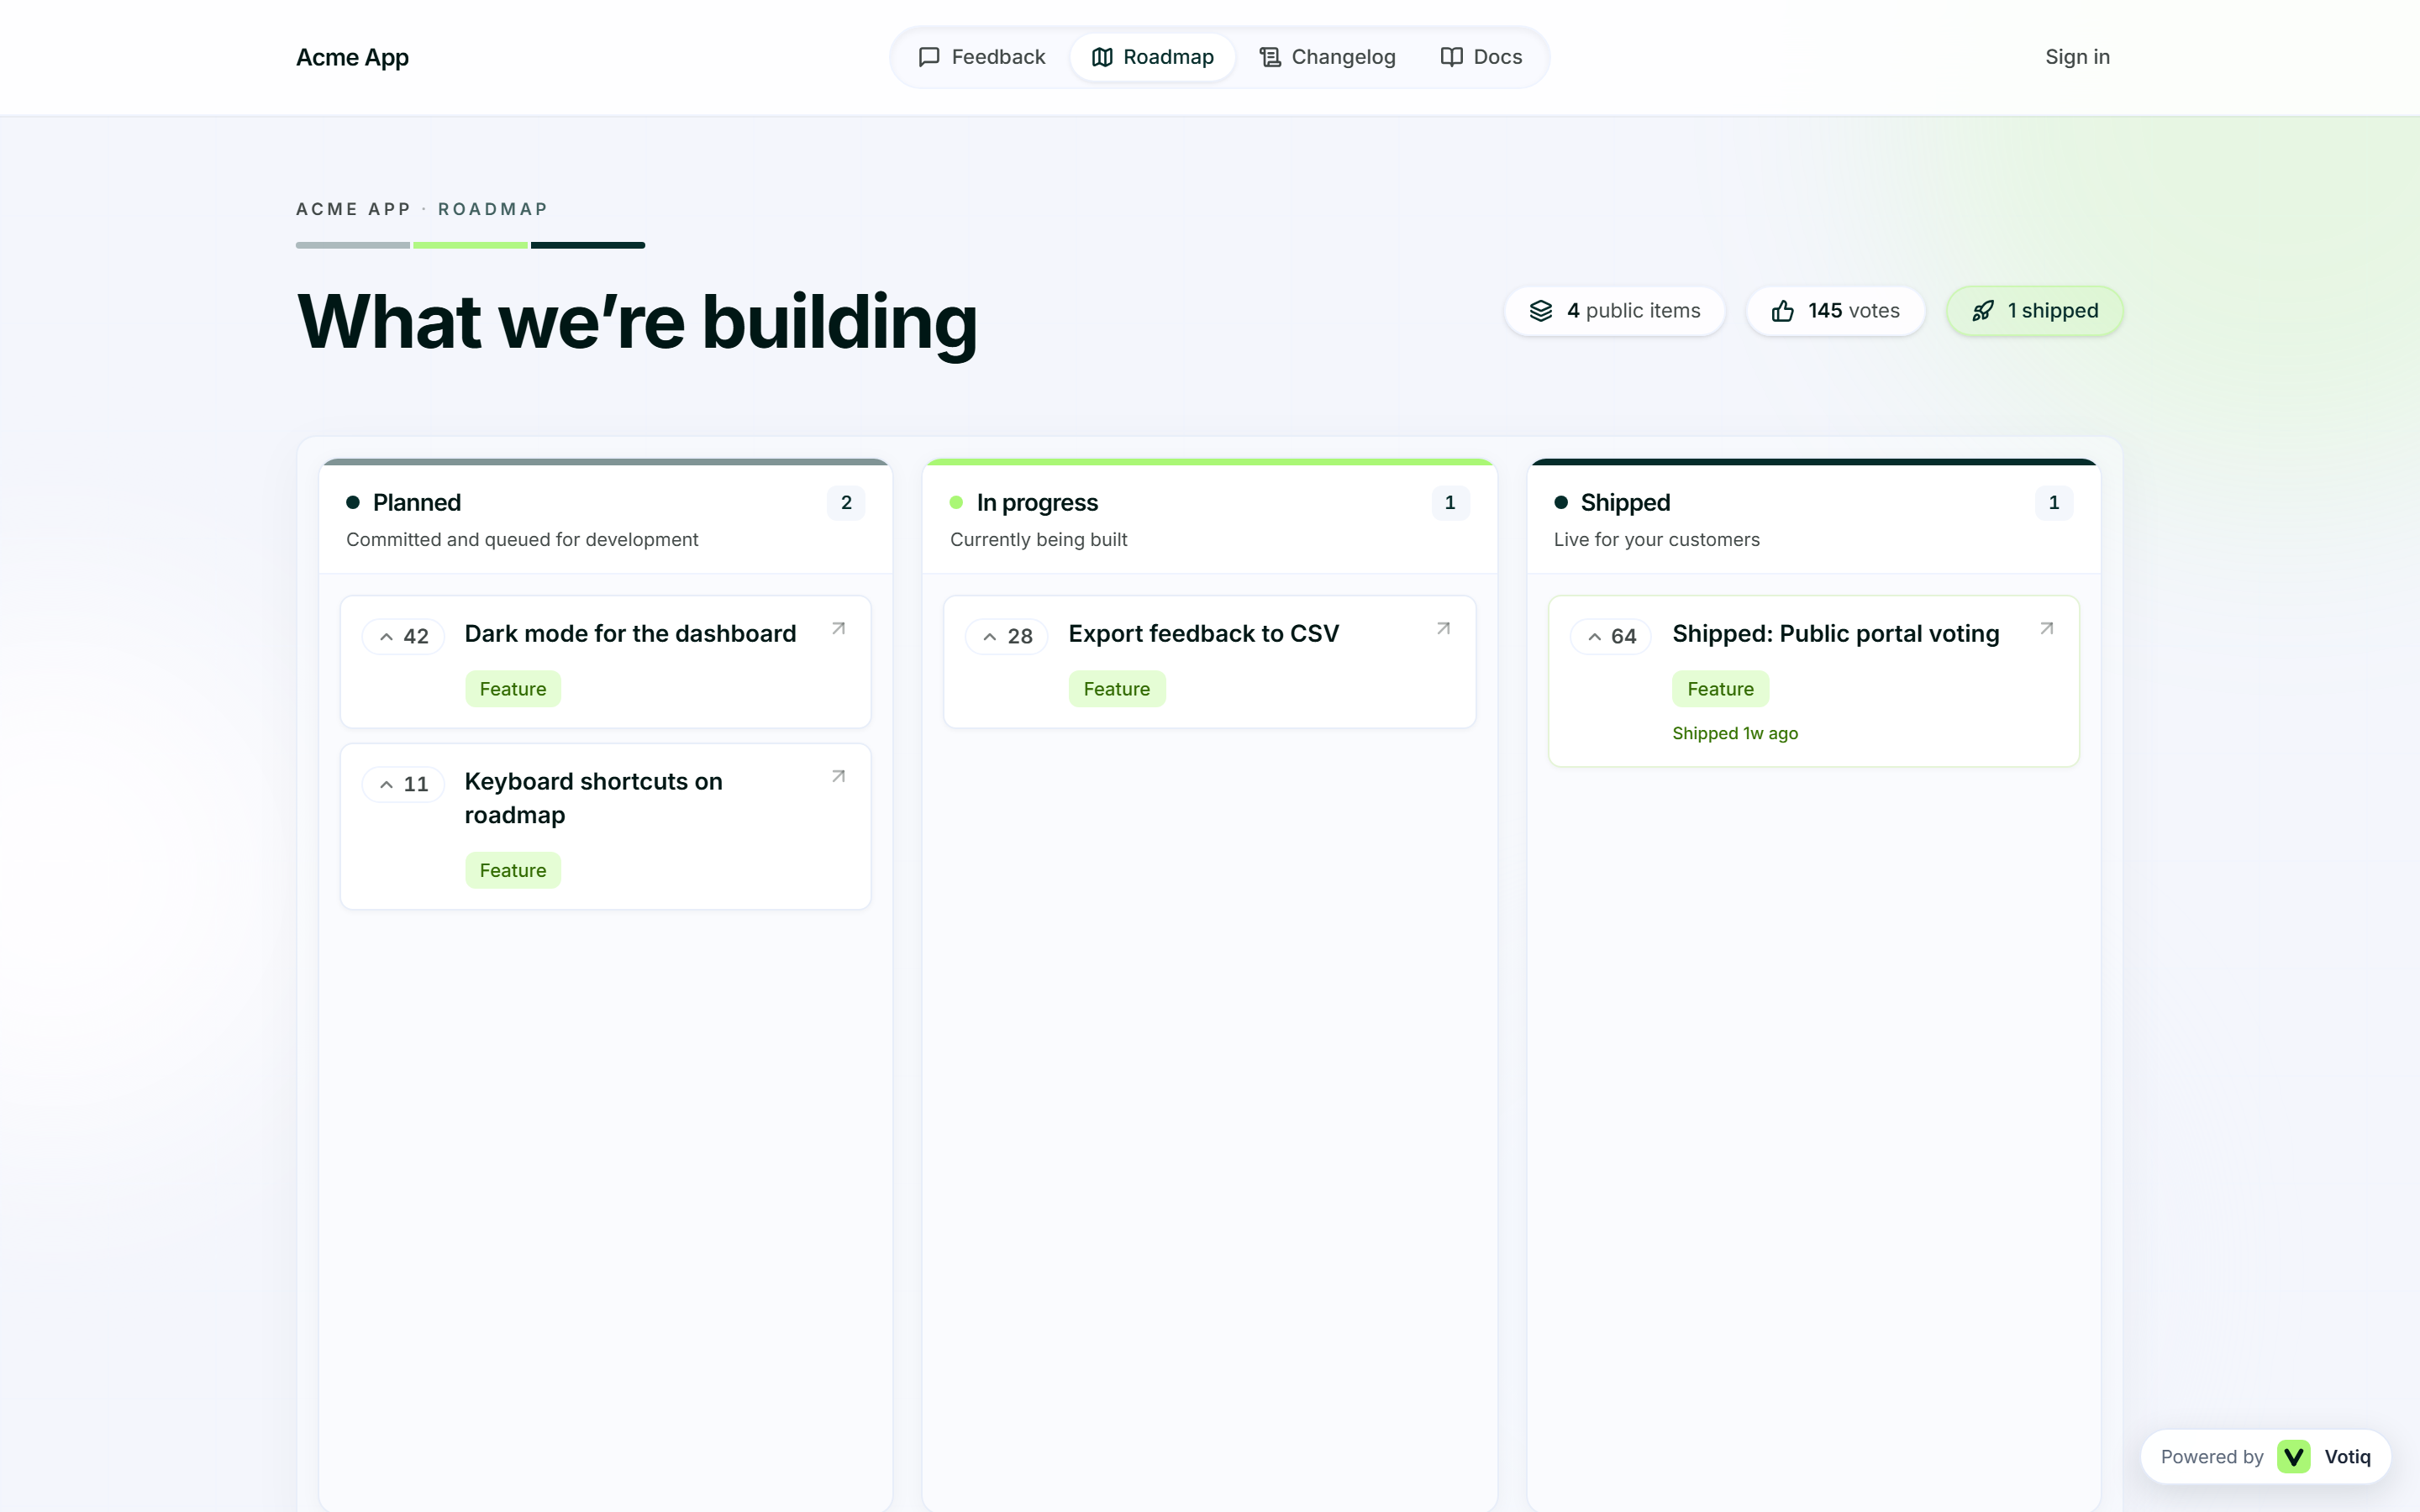Open the Feedback tab

[981, 57]
